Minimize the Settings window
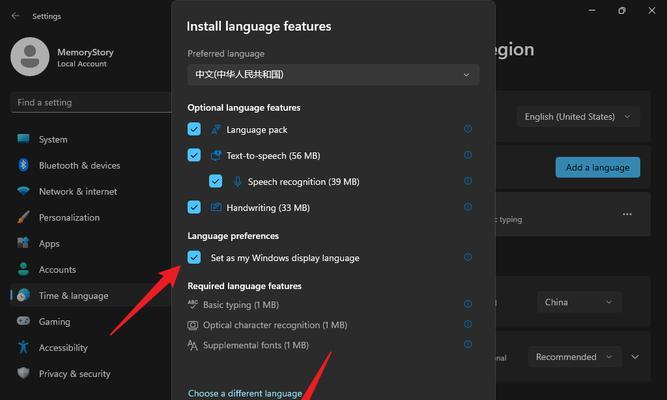The image size is (667, 400). [592, 10]
